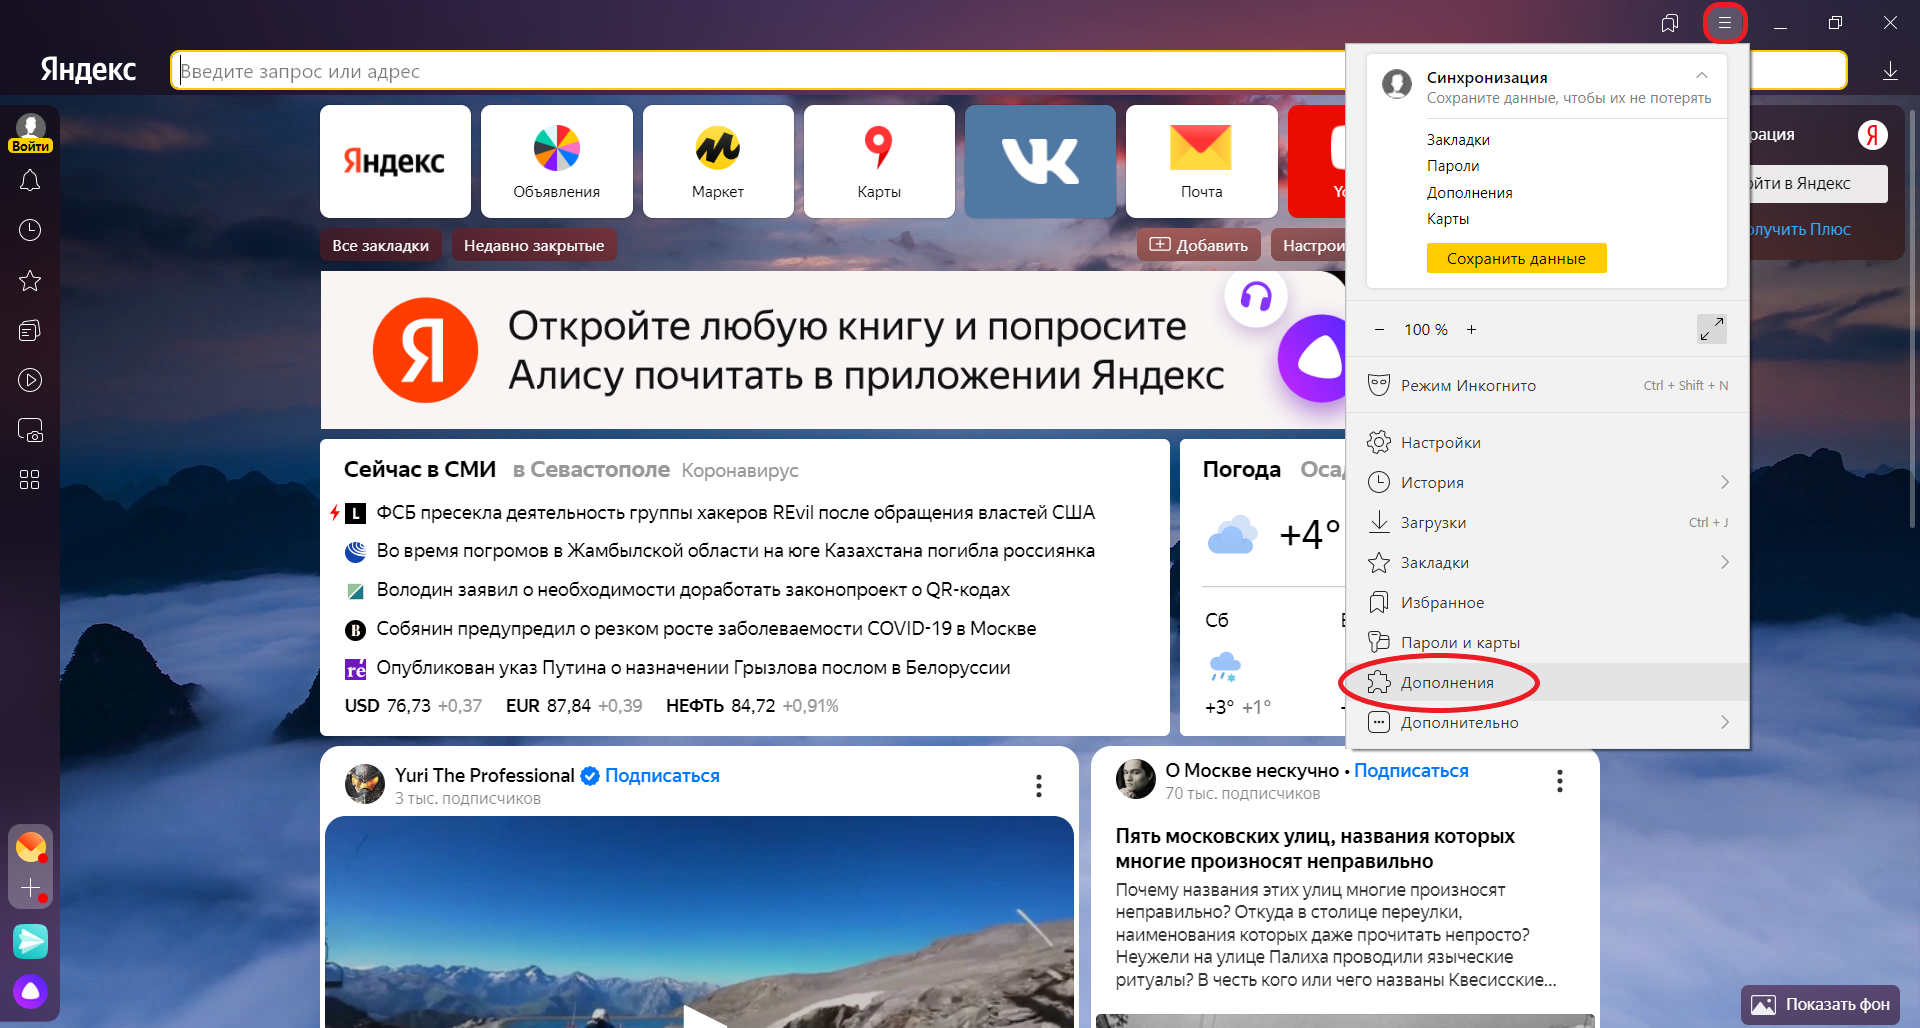
Task: Click the downloads arrow icon near address bar
Action: (1890, 71)
